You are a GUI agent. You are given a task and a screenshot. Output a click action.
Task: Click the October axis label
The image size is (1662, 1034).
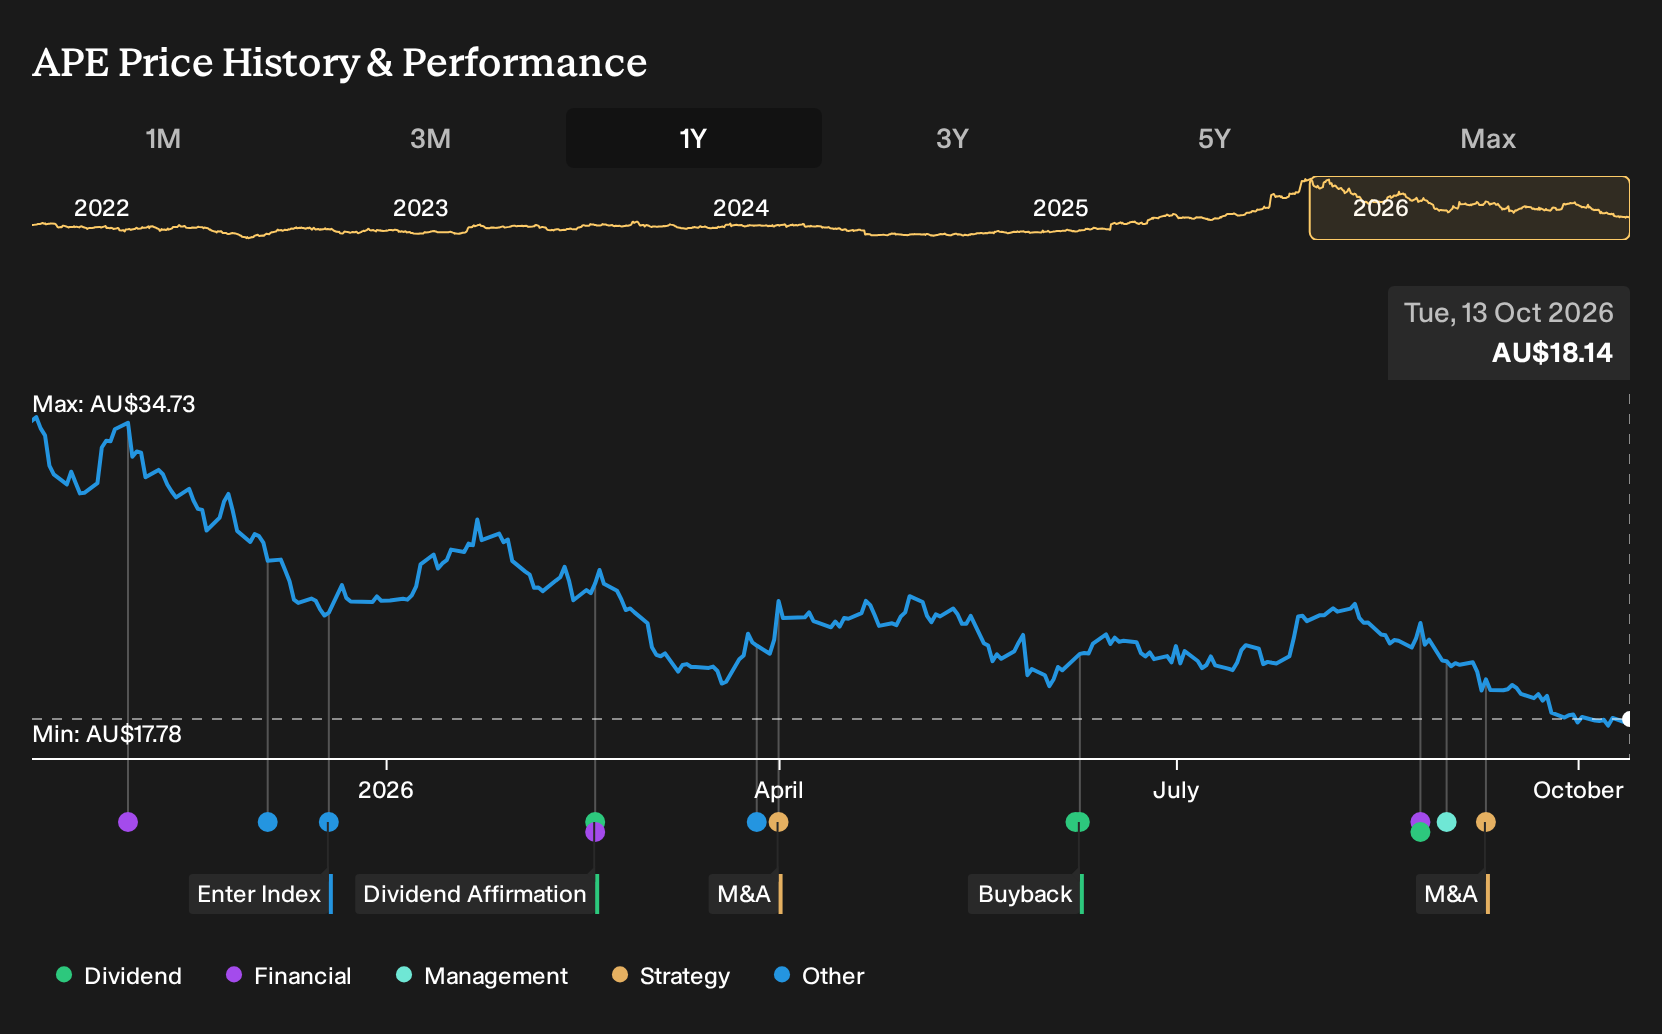coord(1578,790)
